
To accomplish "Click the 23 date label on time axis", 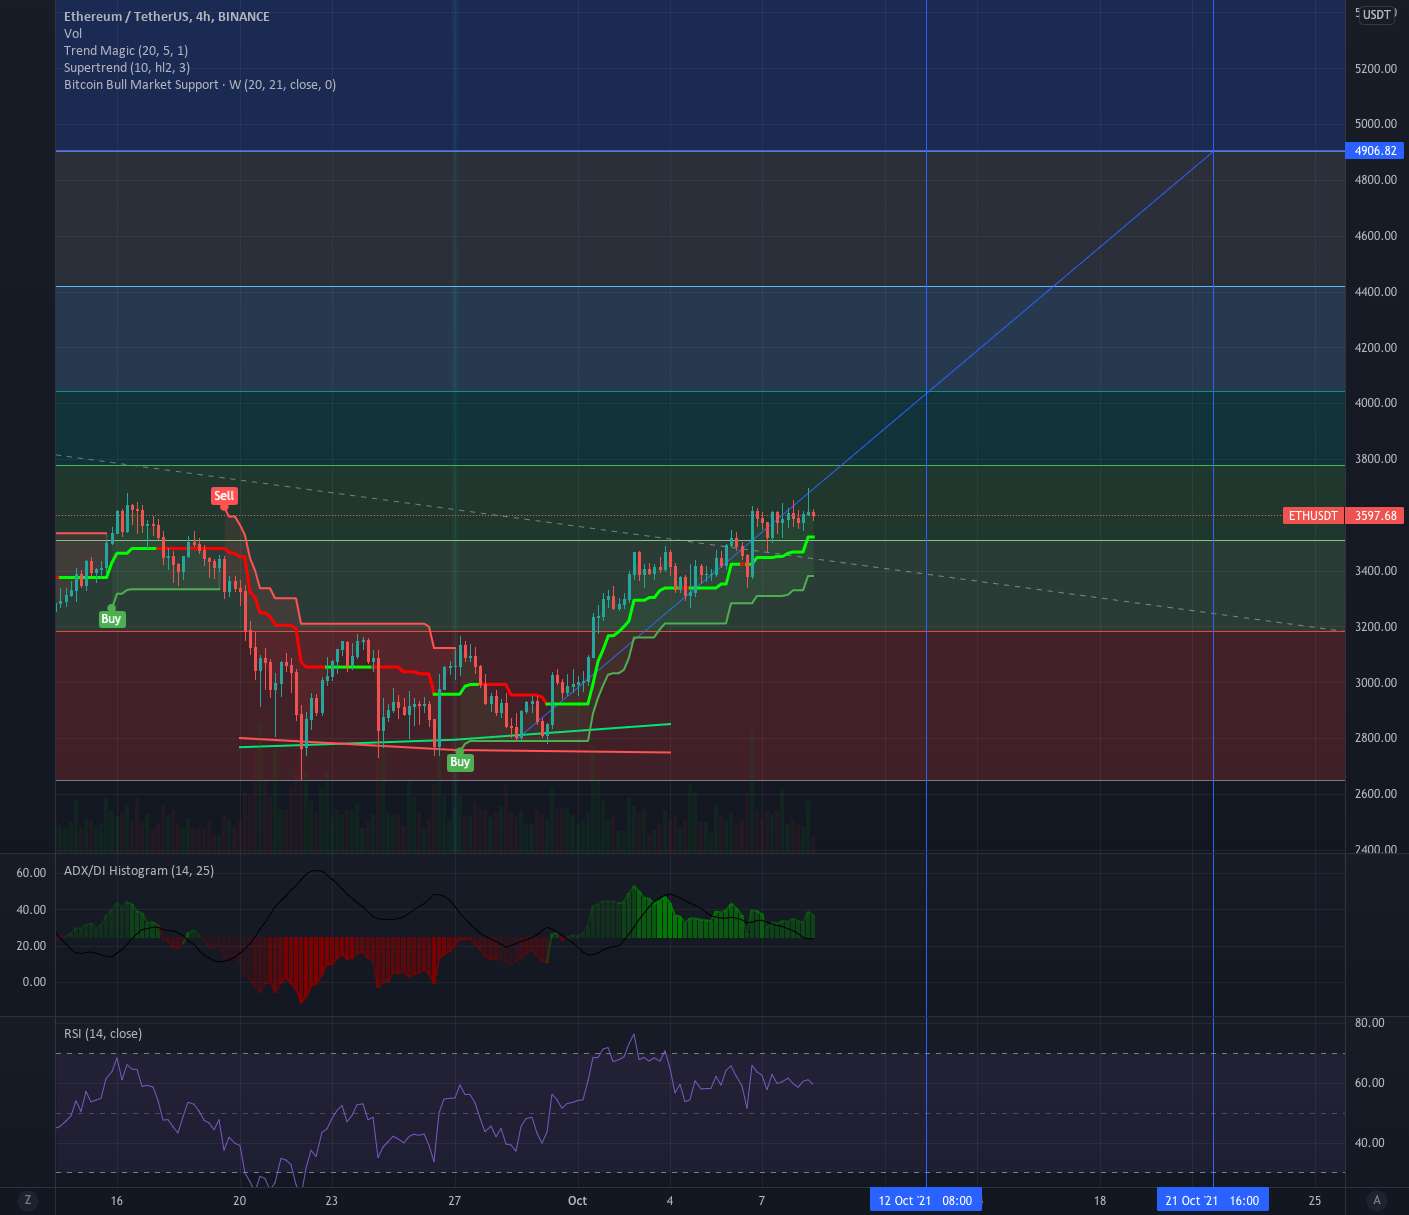I will (x=331, y=1200).
